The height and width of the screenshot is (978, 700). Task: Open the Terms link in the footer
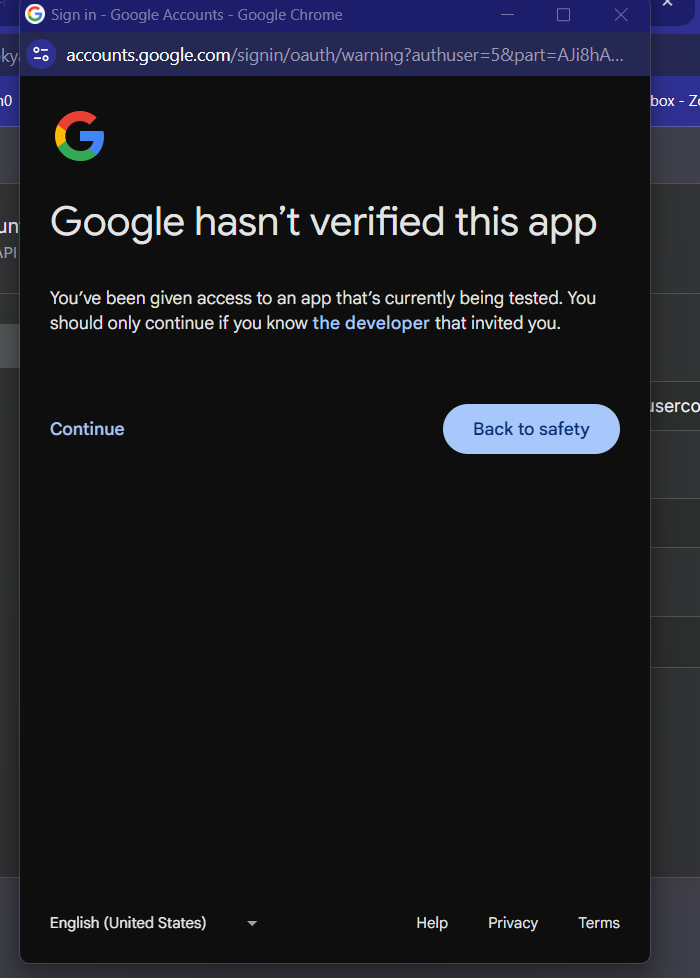click(599, 923)
